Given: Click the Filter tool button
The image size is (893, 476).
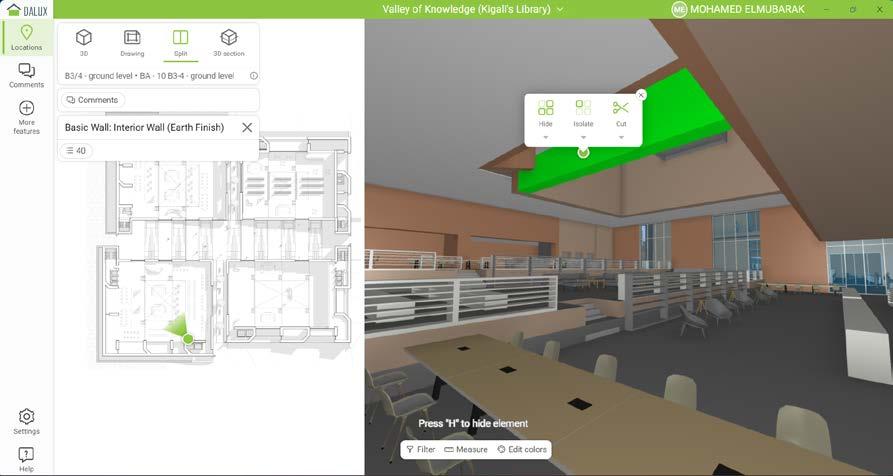Looking at the screenshot, I should tap(421, 449).
